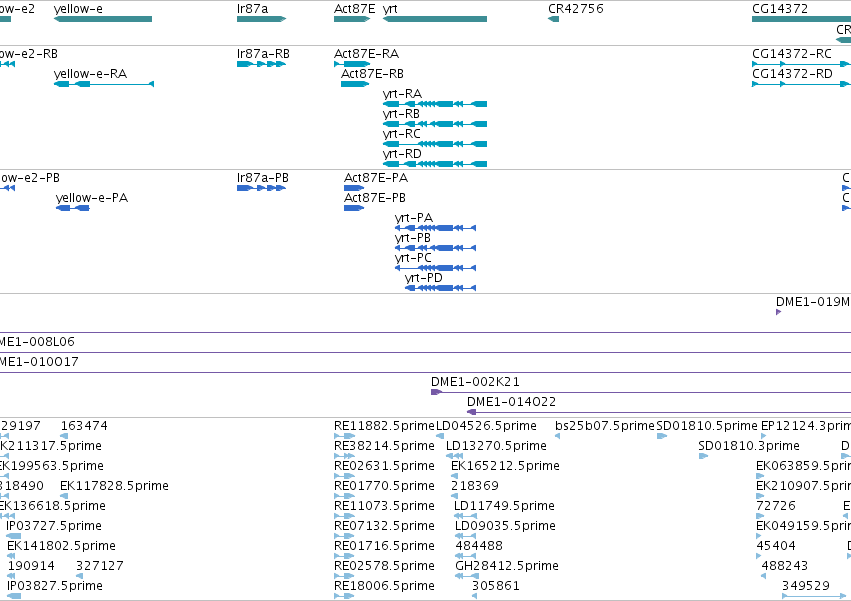This screenshot has height=601, width=851.
Task: Select protein yrt-PD label
Action: (424, 278)
